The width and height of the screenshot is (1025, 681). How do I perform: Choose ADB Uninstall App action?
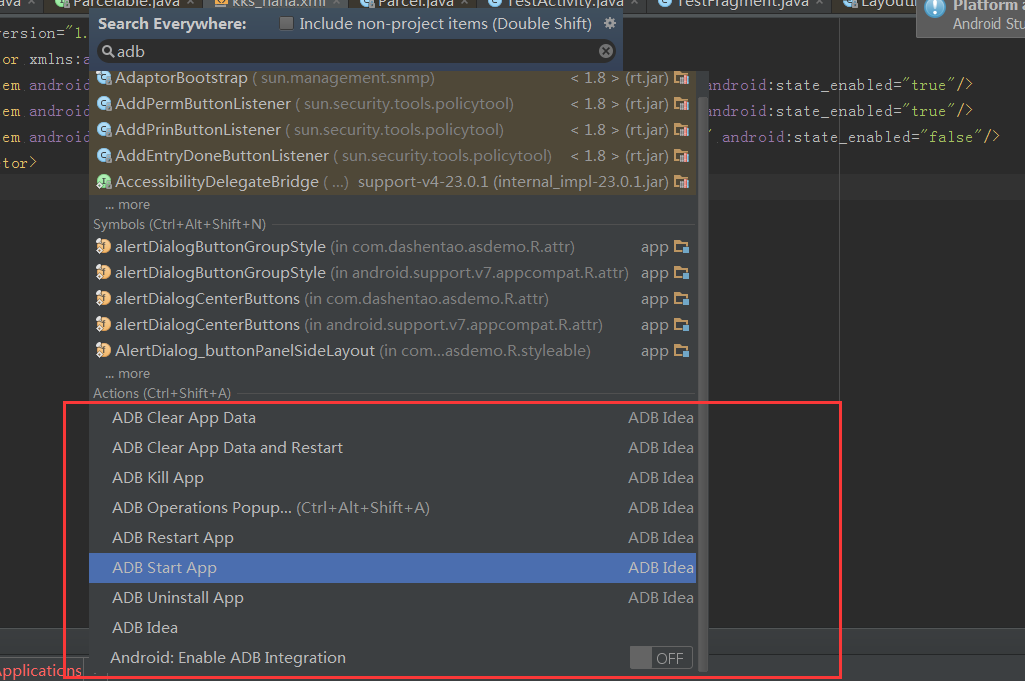click(178, 598)
